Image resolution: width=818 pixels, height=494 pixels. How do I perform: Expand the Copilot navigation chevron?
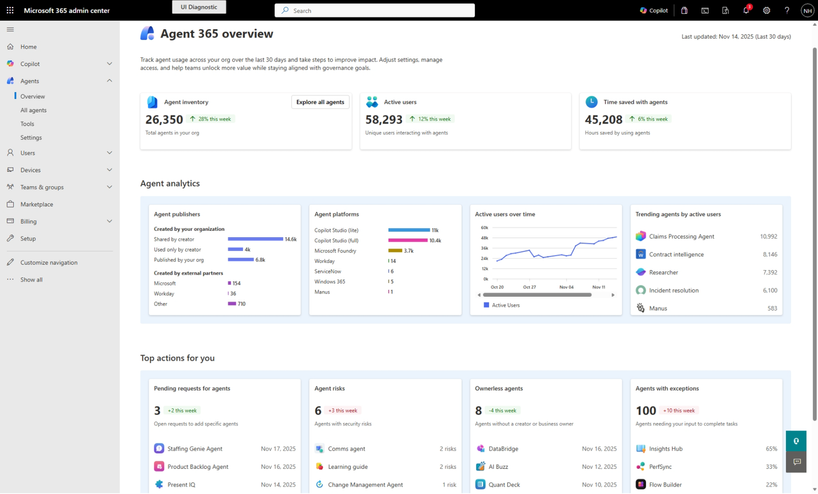[x=110, y=64]
